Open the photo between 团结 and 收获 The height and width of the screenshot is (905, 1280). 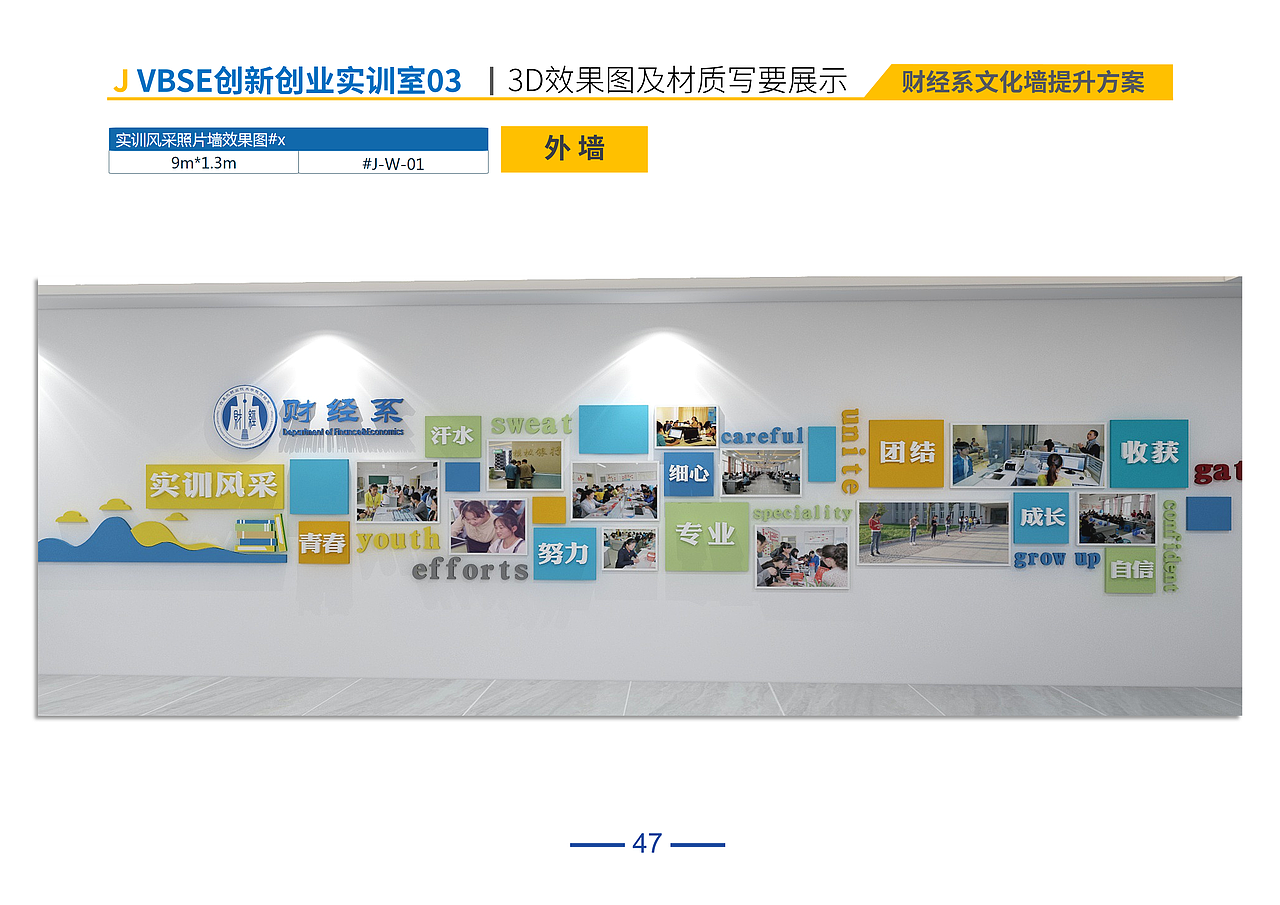point(1027,455)
